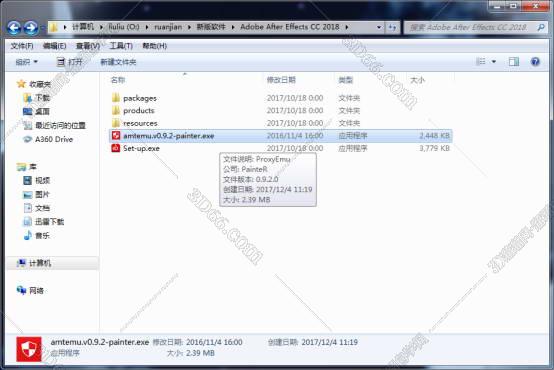Open the 视频 library
This screenshot has width=554, height=370.
(42, 181)
